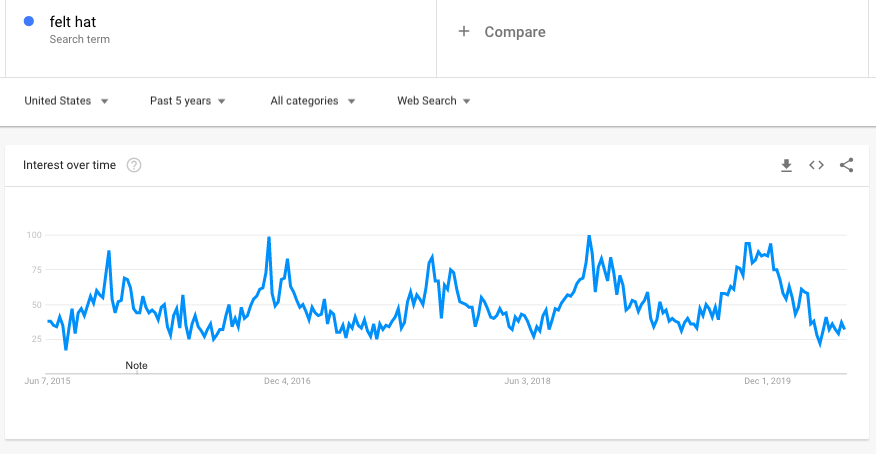Image resolution: width=876 pixels, height=454 pixels.
Task: Add a comparison term with Compare
Action: (x=502, y=32)
